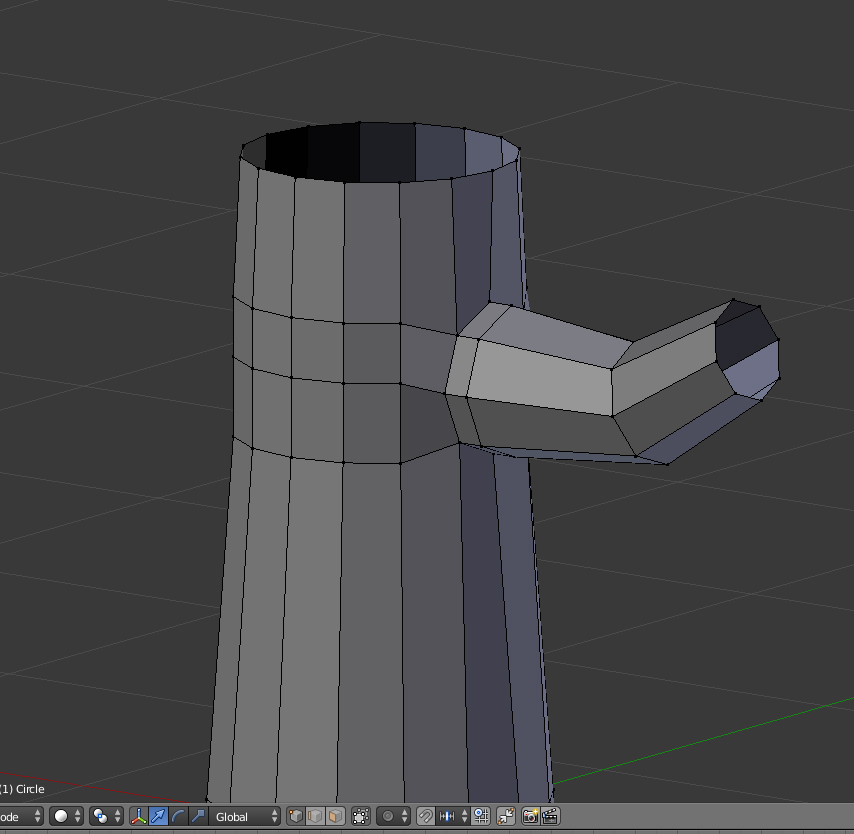Render an OpenGL image with camera icon
This screenshot has width=854, height=834.
click(x=530, y=816)
